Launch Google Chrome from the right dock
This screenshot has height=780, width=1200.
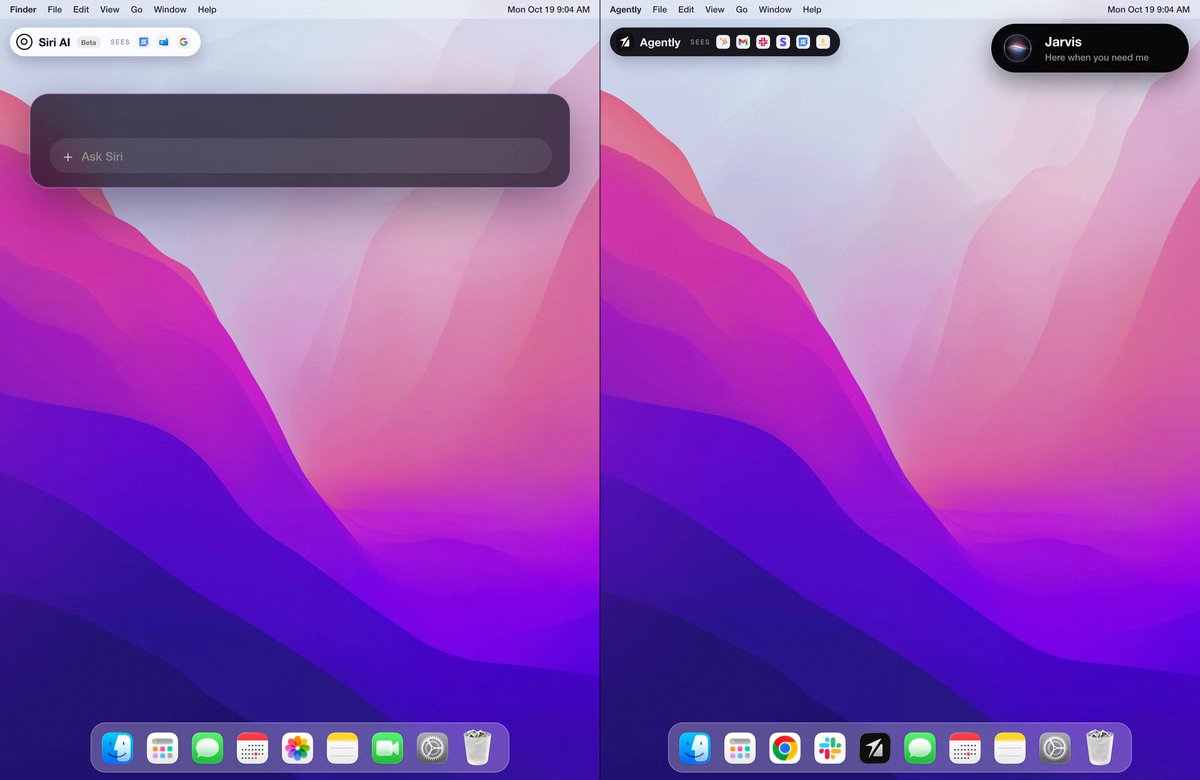pos(784,748)
